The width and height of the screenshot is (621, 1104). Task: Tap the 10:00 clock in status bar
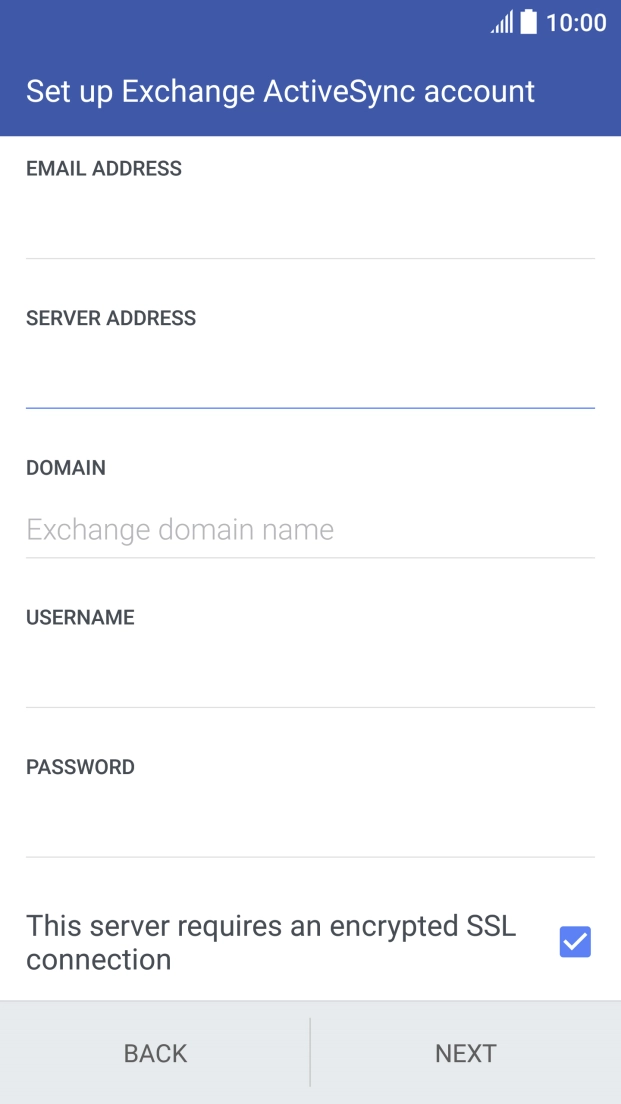(x=576, y=23)
